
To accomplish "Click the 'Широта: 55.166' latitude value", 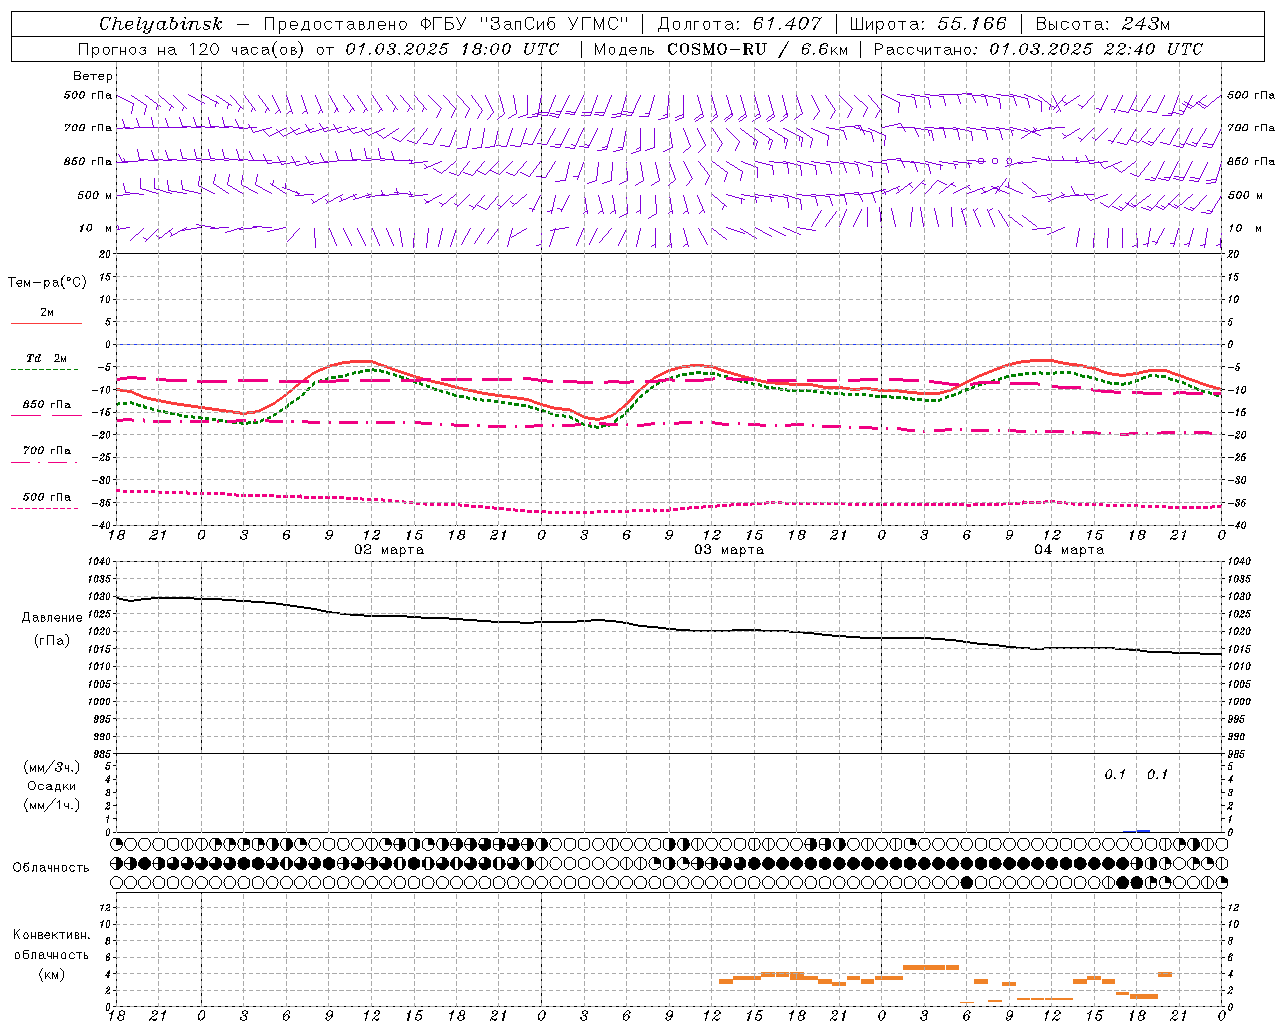I will pyautogui.click(x=927, y=24).
